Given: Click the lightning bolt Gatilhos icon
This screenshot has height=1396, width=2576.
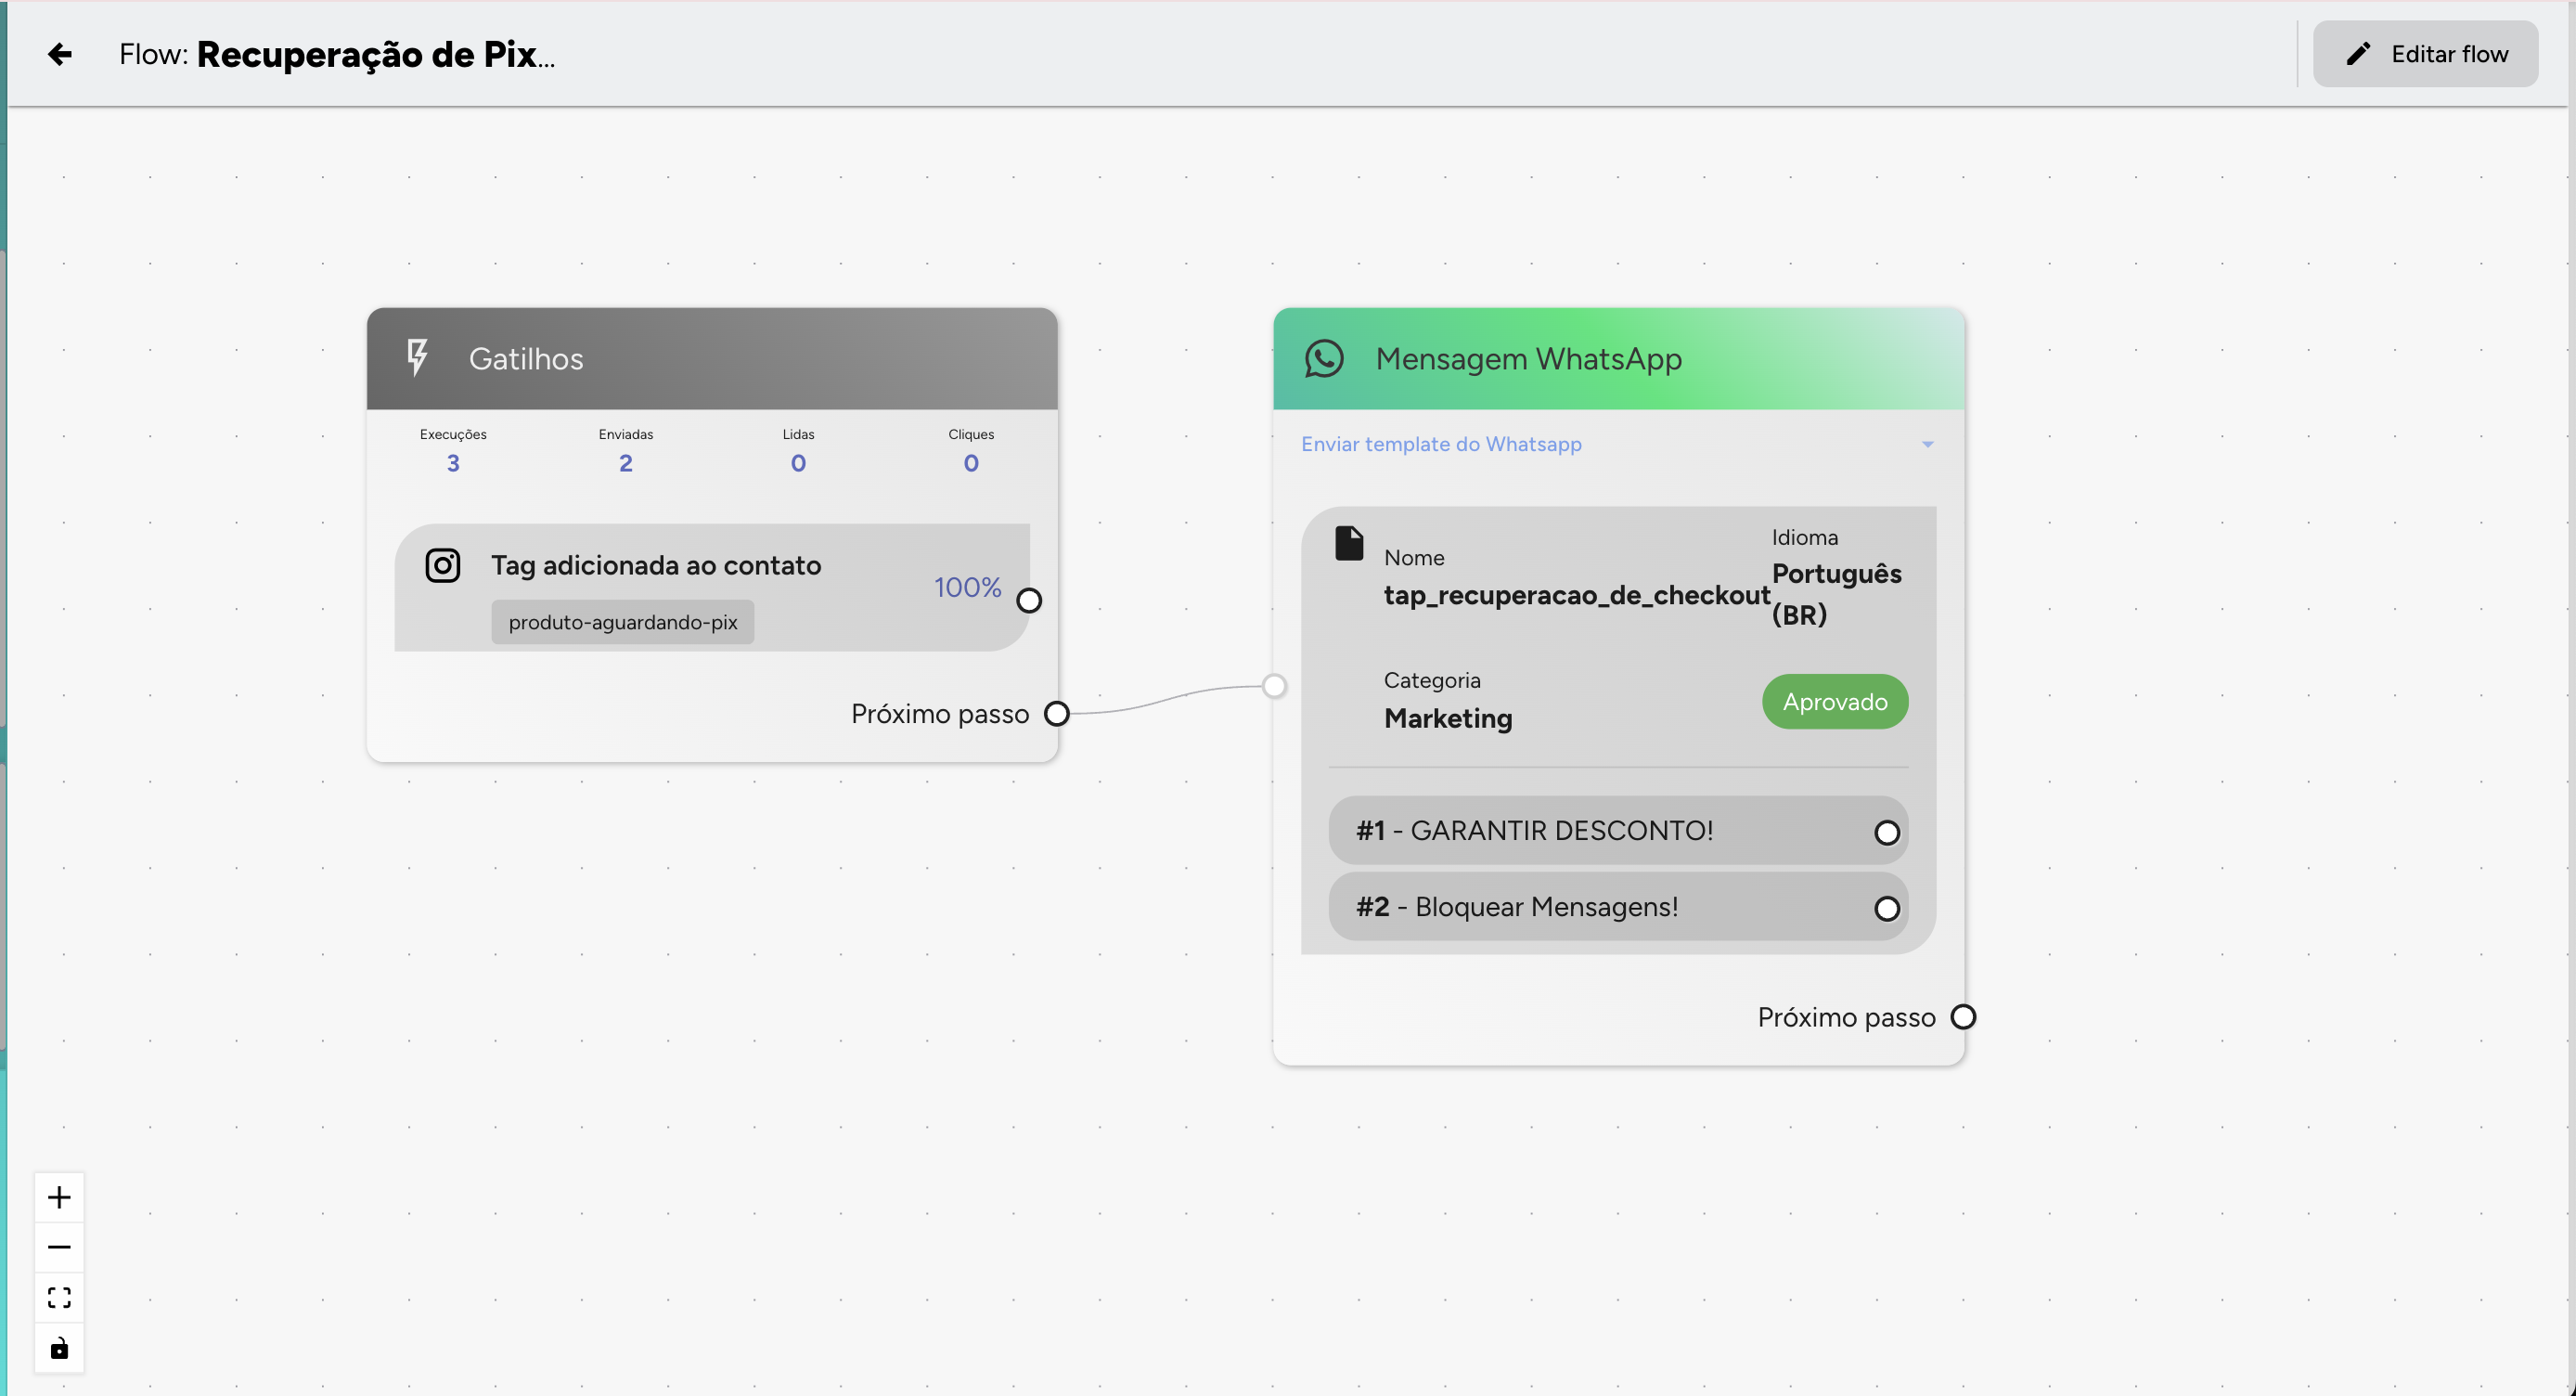Looking at the screenshot, I should (x=417, y=358).
